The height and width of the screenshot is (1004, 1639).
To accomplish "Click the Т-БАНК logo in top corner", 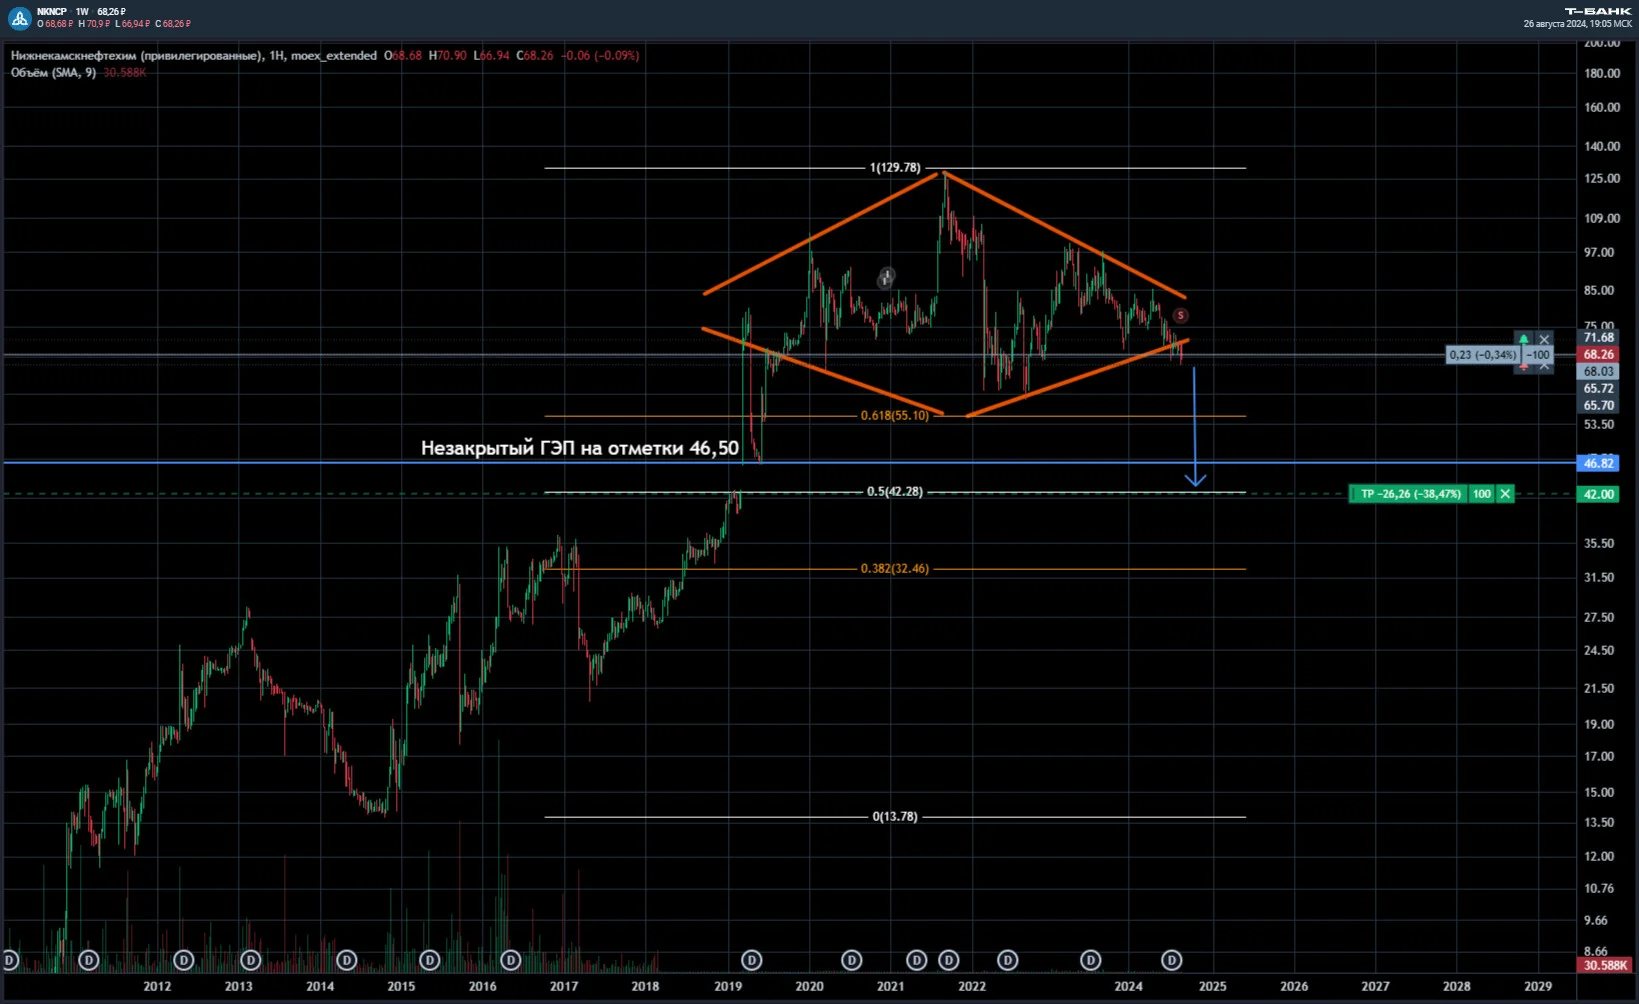I will [x=1597, y=11].
